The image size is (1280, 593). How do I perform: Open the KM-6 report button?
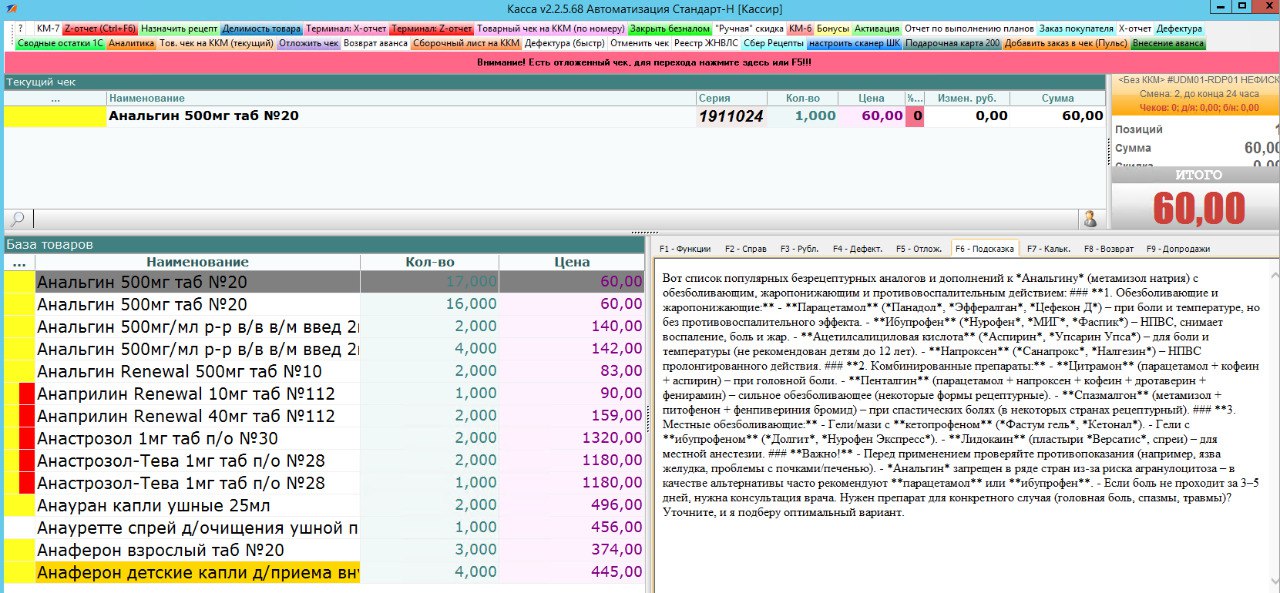point(800,29)
